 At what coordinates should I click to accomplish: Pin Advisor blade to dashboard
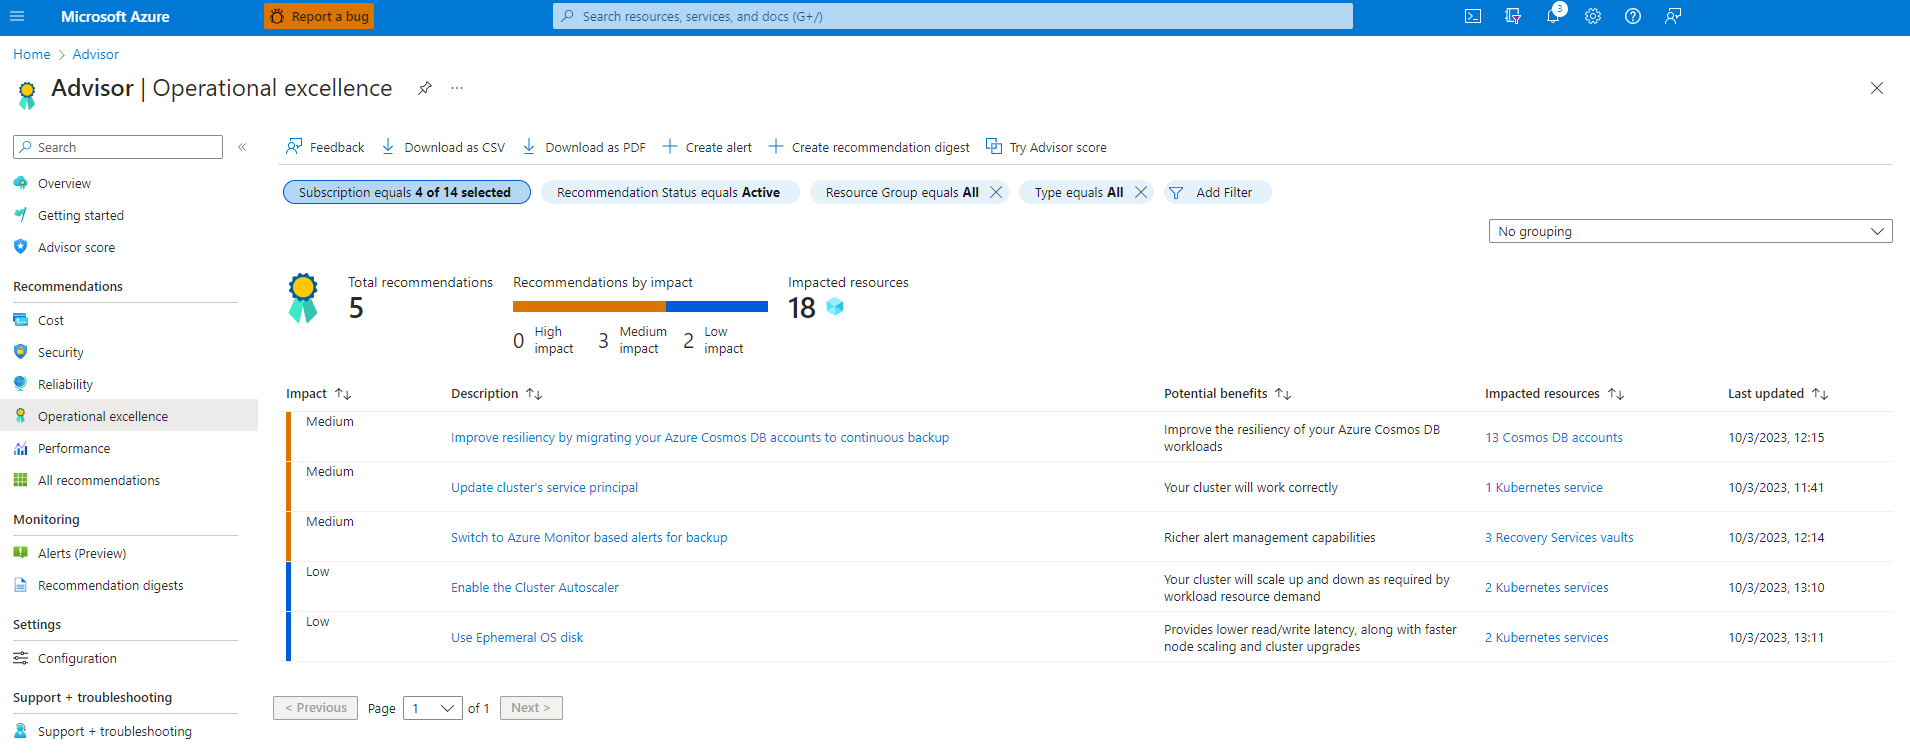click(425, 88)
